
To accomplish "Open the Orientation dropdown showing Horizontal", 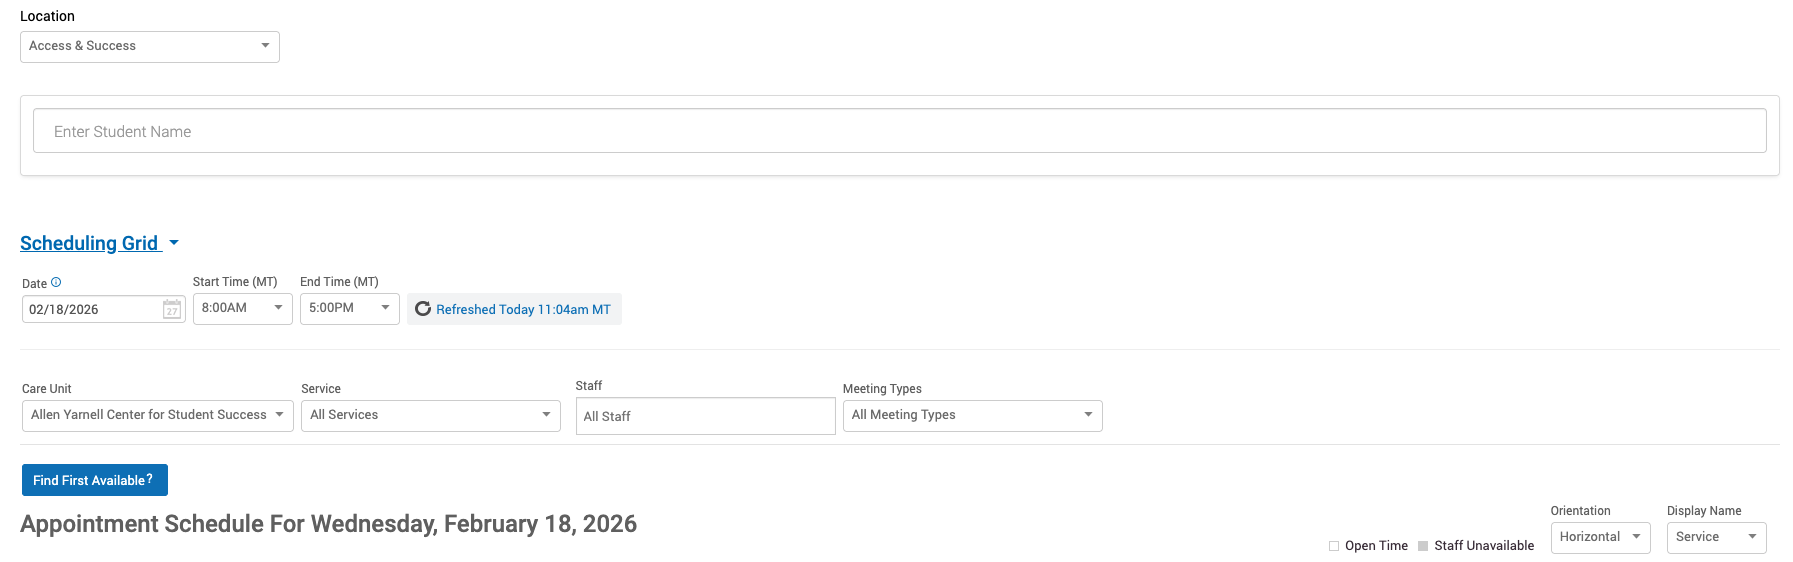I will tap(1600, 538).
